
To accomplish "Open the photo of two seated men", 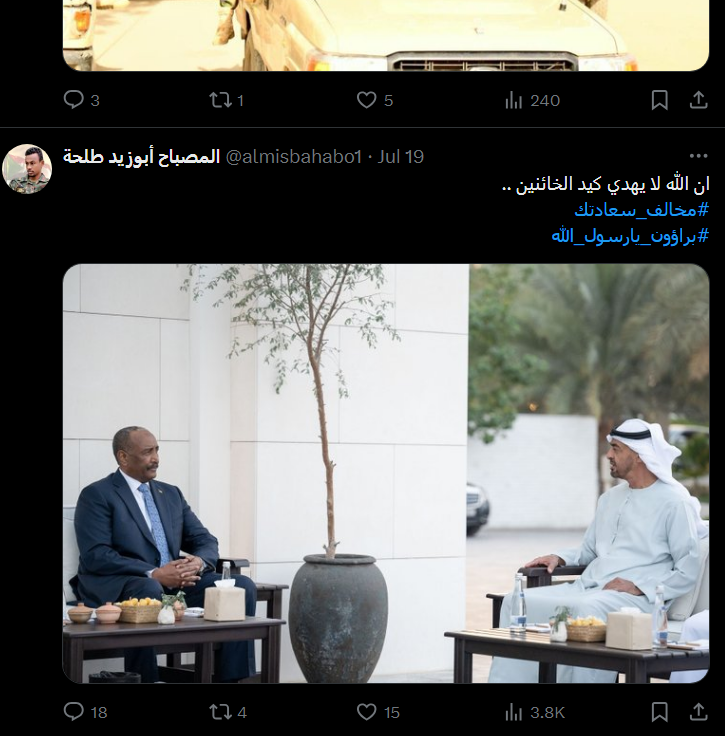I will [x=386, y=473].
